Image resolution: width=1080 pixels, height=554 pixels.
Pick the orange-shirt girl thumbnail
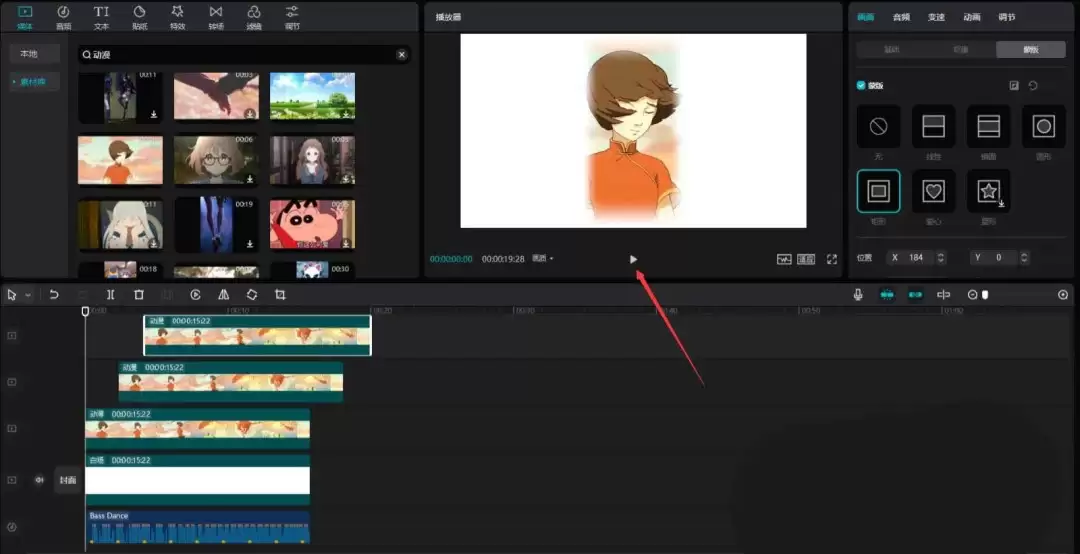pos(121,161)
